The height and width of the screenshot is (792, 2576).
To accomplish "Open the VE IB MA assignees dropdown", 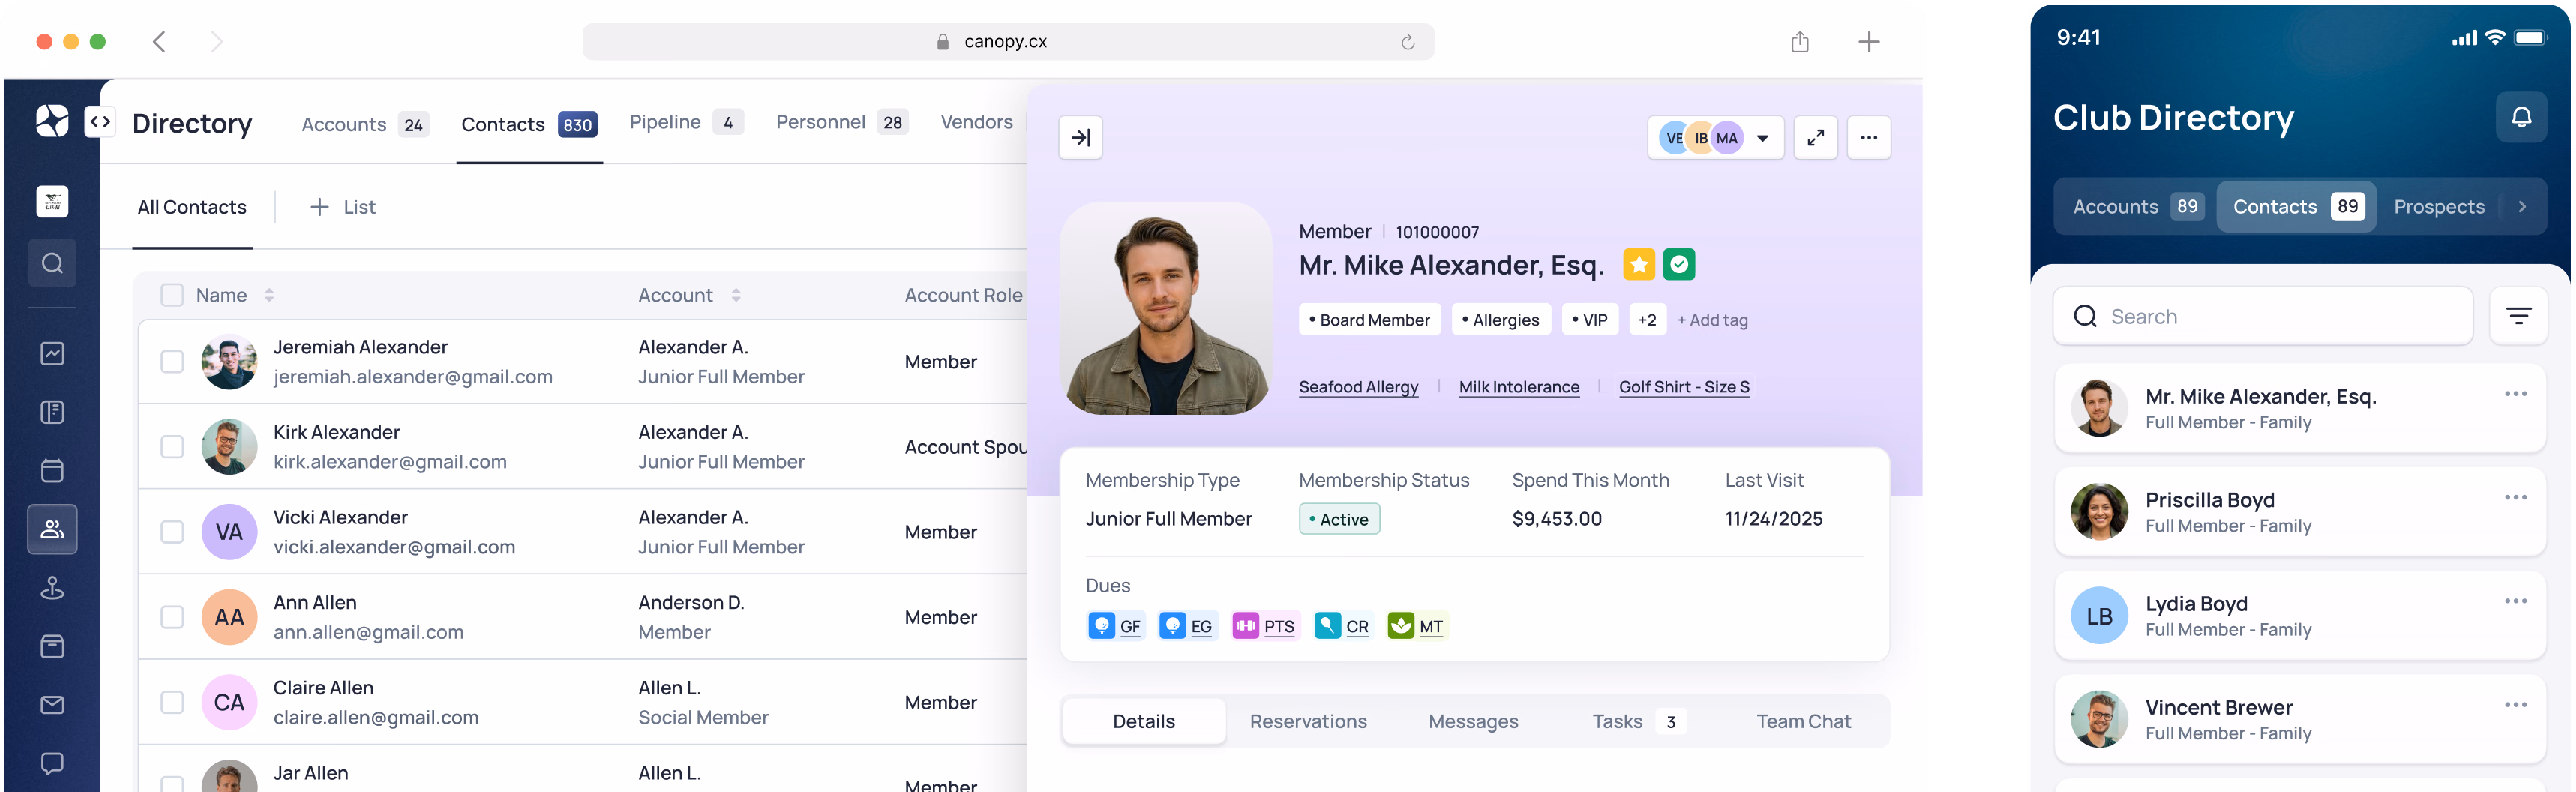I will click(x=1715, y=138).
